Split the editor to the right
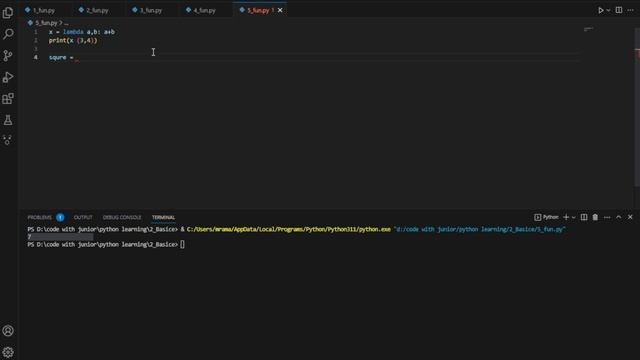This screenshot has height=360, width=640. (x=619, y=10)
